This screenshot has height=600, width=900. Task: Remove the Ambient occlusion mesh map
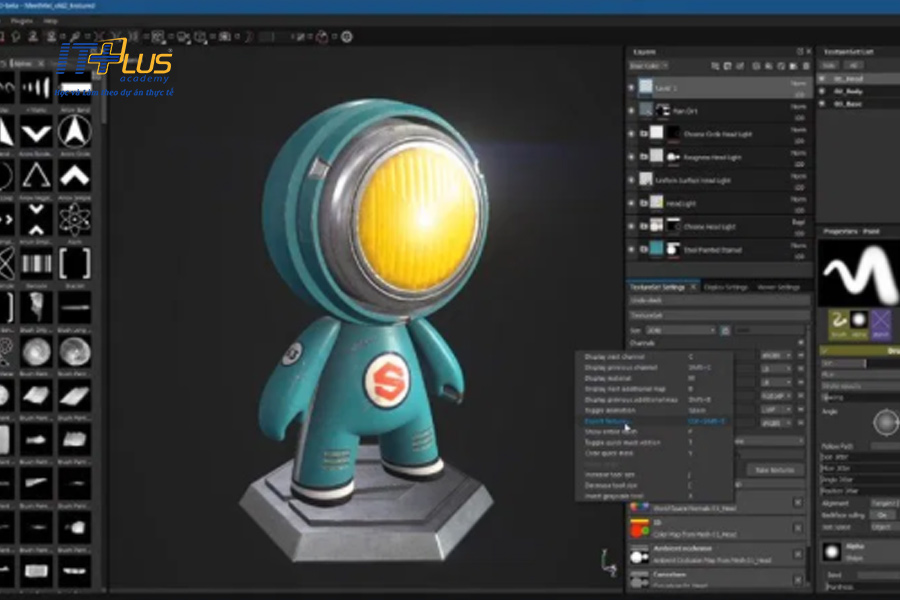click(798, 552)
